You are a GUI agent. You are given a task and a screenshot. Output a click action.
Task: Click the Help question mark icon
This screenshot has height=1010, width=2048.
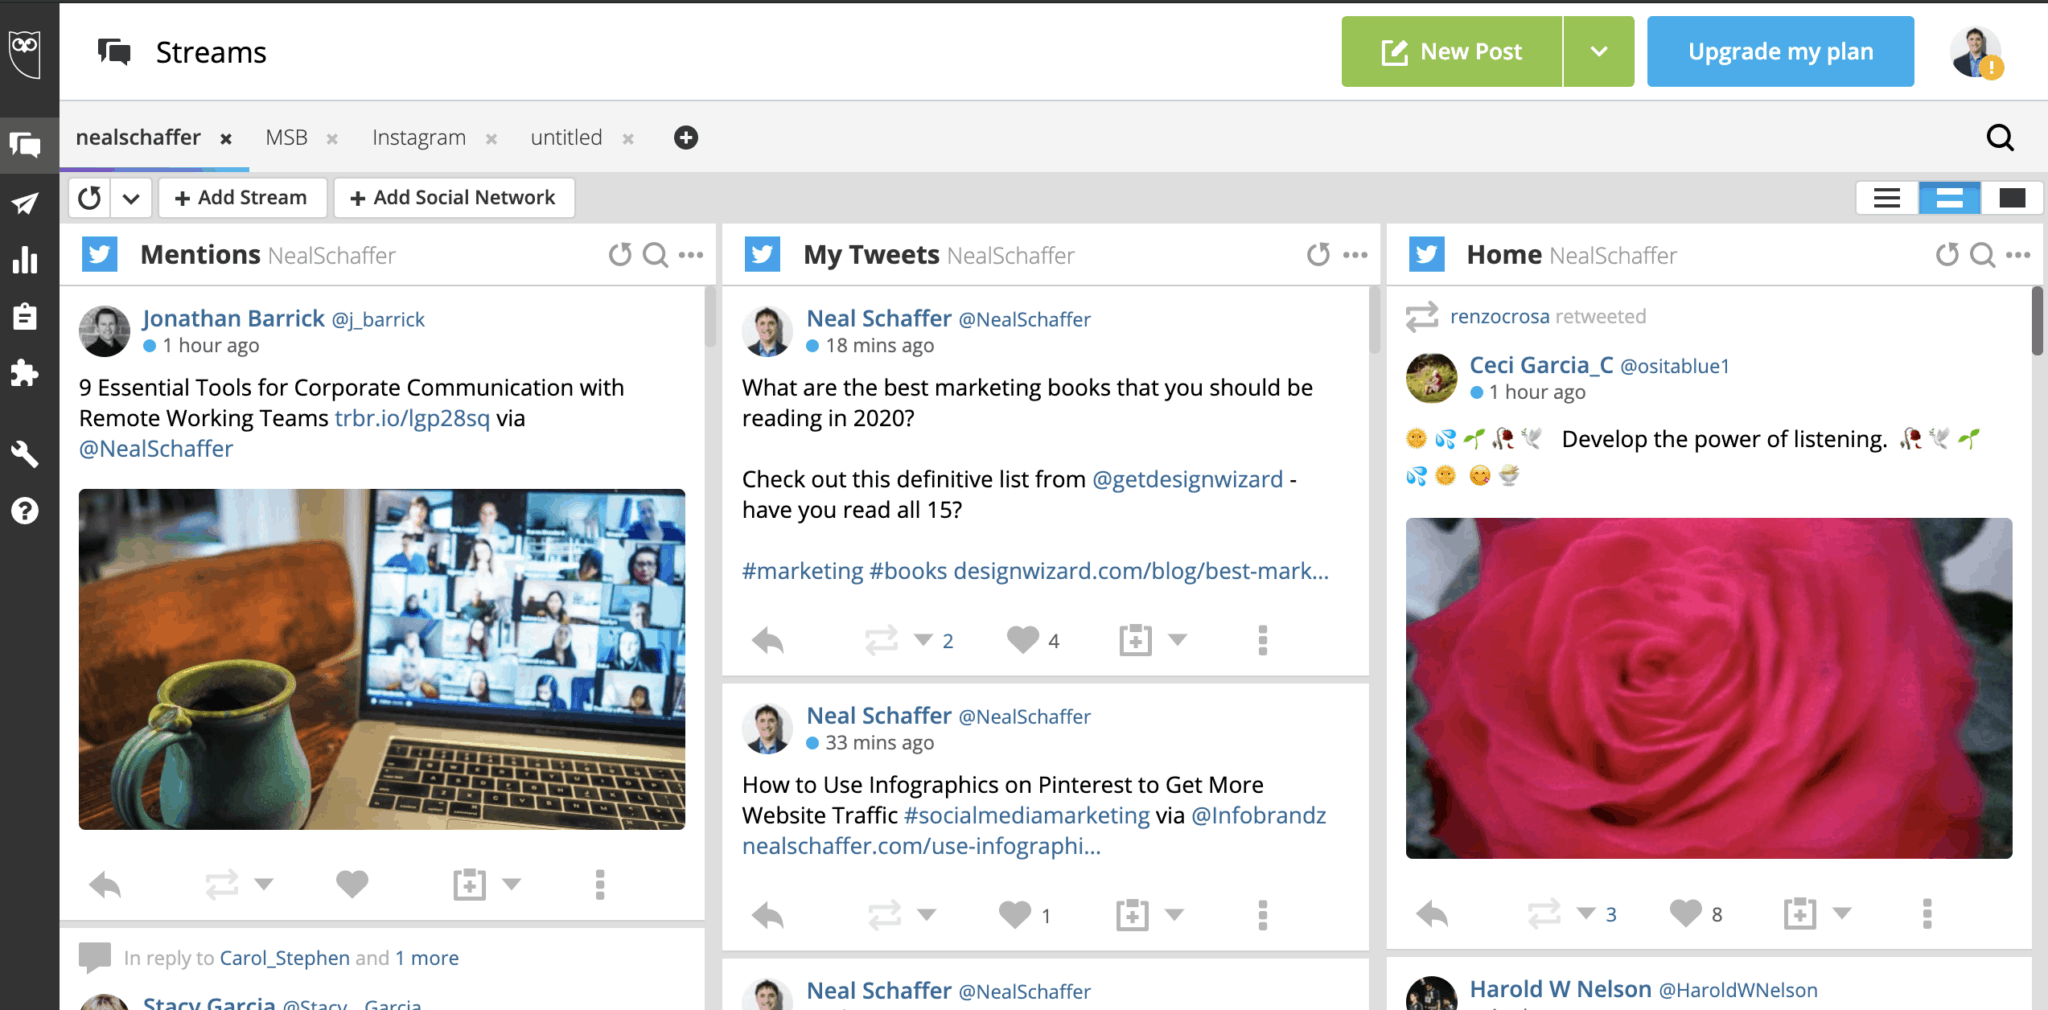pos(25,511)
